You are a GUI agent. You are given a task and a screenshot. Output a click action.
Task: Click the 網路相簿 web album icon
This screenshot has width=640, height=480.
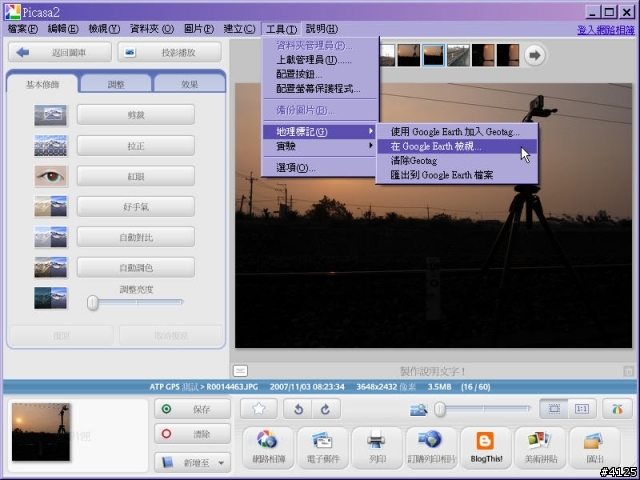pos(268,447)
